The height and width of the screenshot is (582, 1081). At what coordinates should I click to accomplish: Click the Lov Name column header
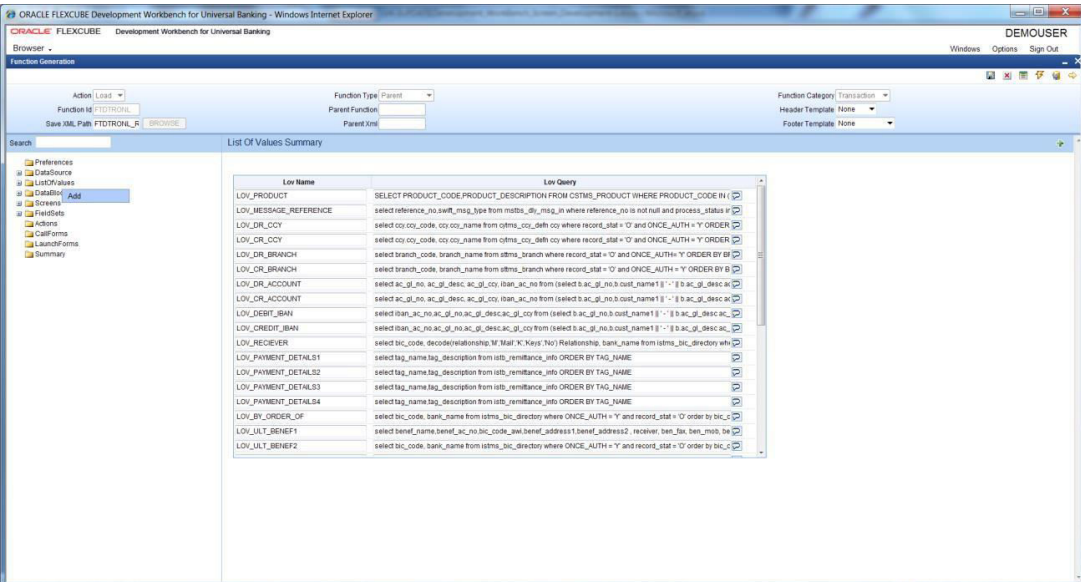pos(299,182)
